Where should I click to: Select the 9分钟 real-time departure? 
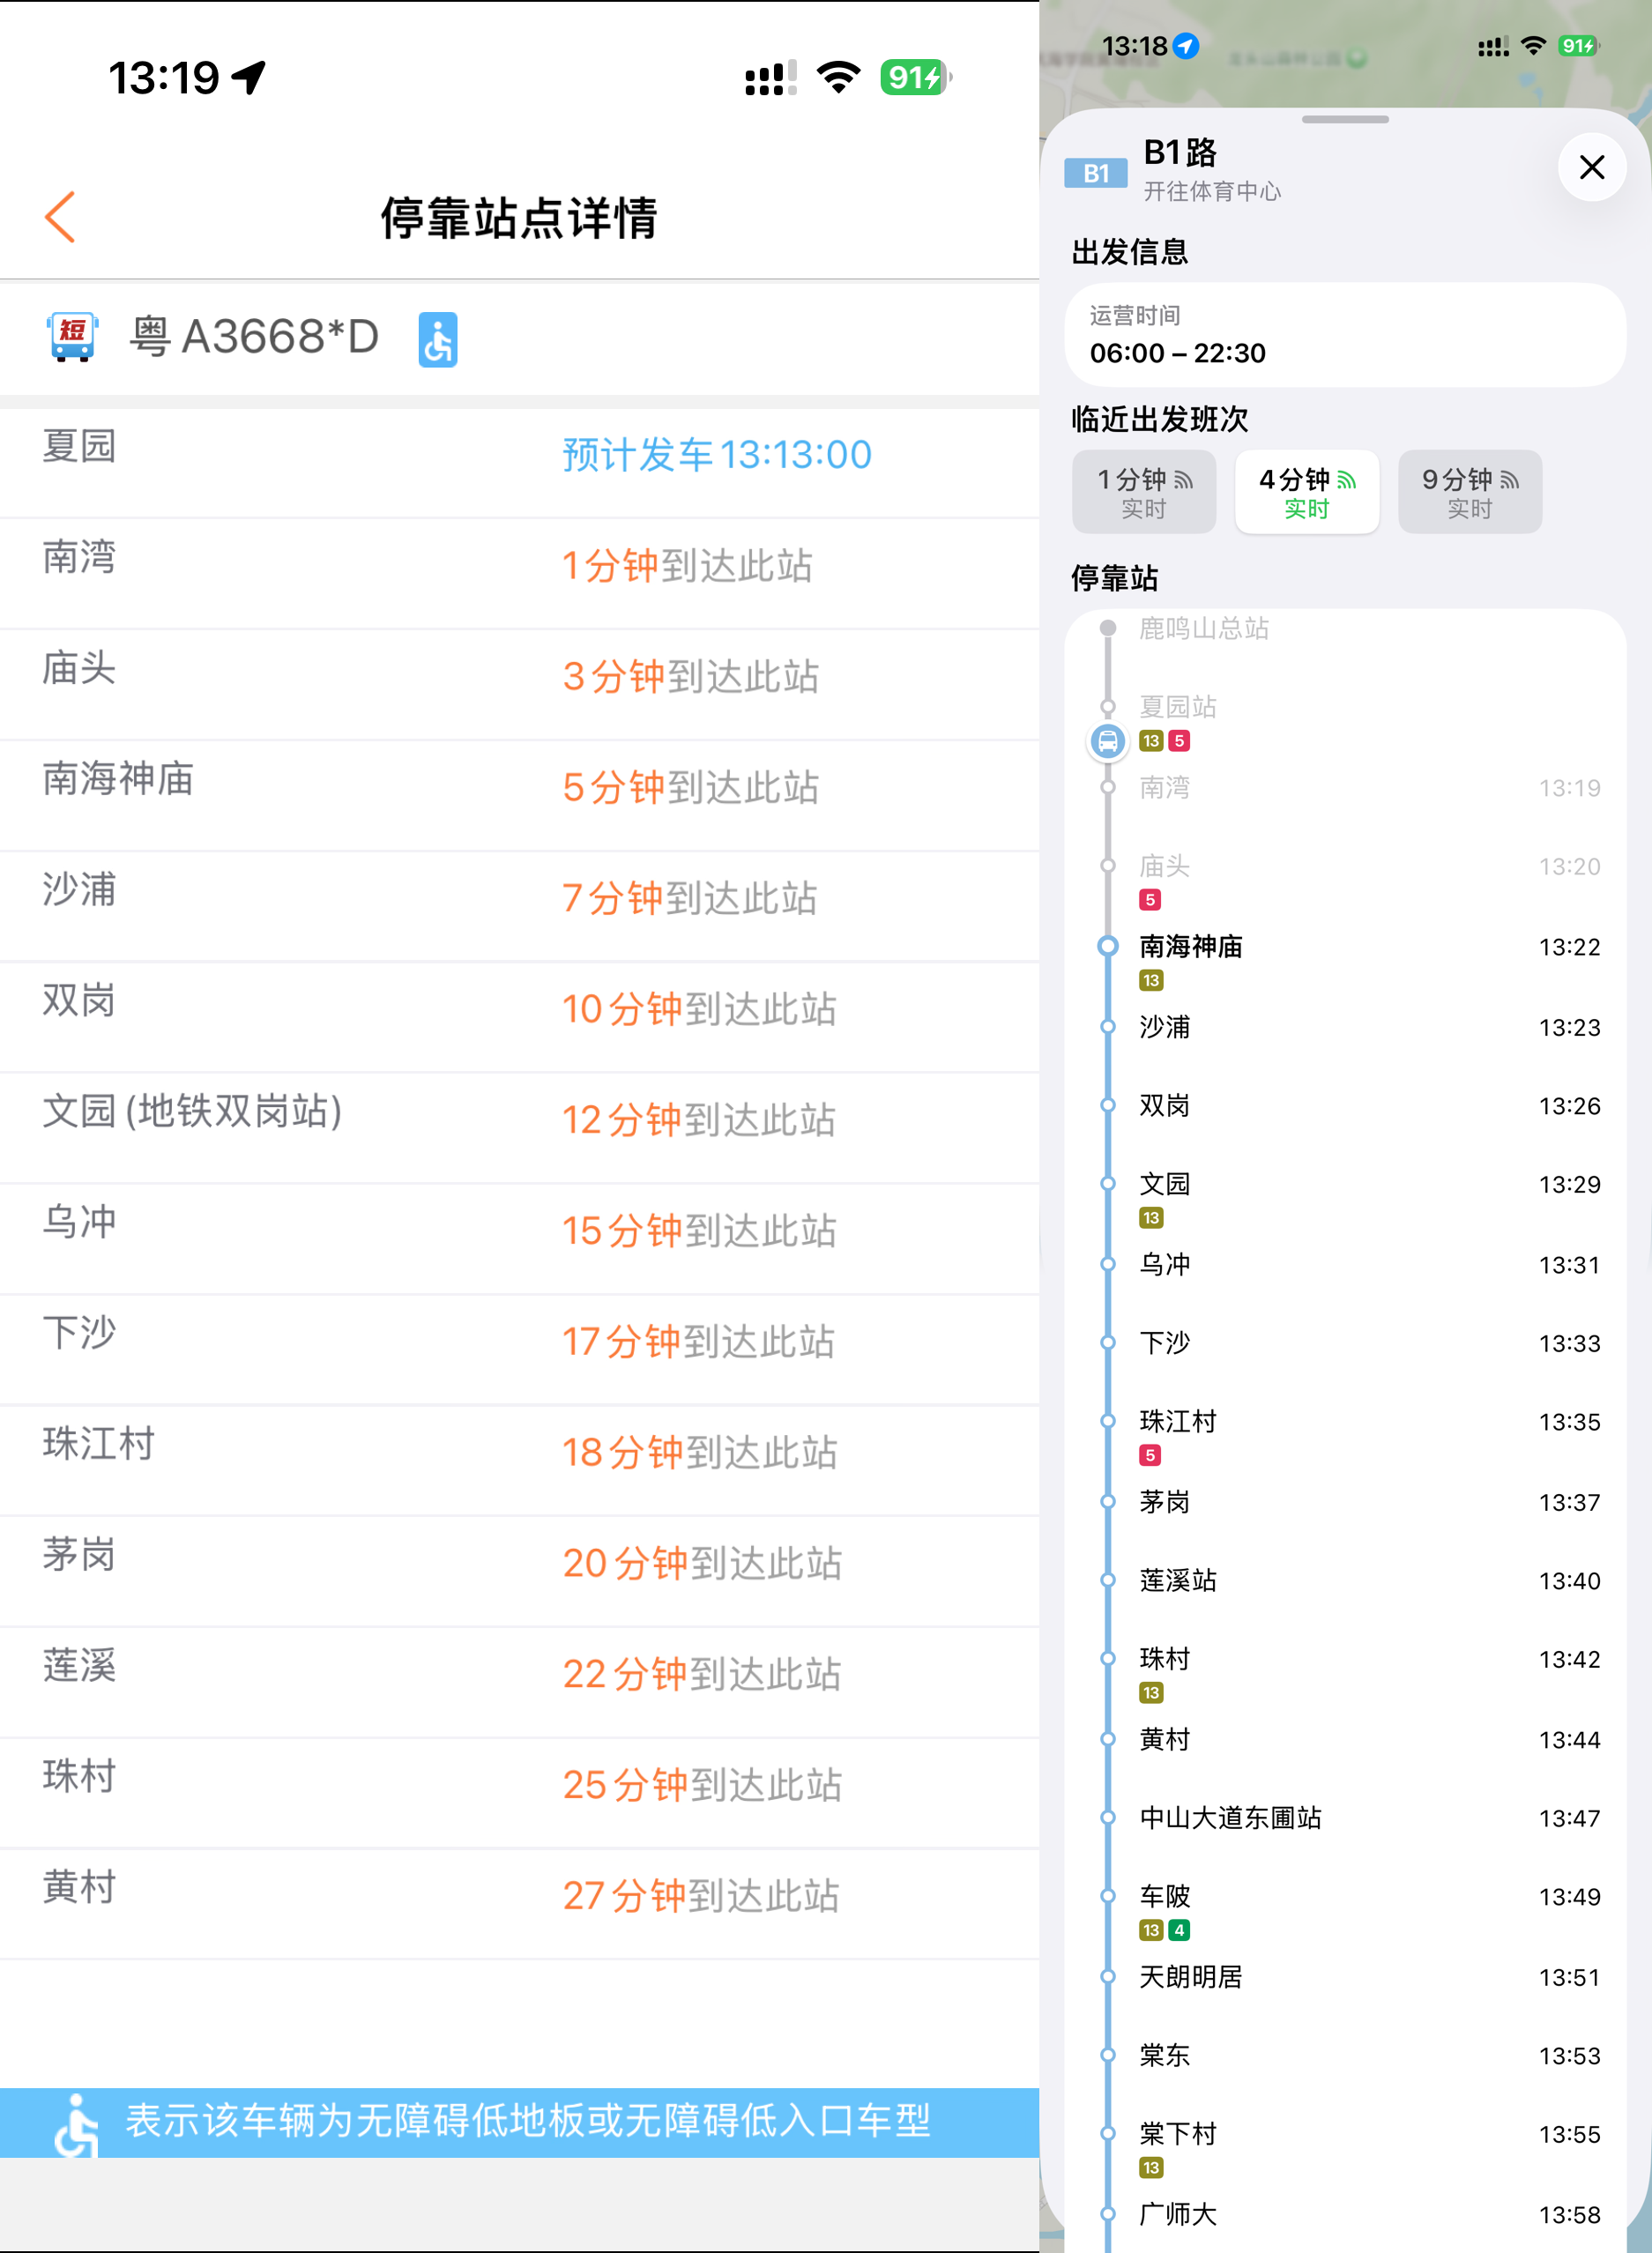(1469, 492)
